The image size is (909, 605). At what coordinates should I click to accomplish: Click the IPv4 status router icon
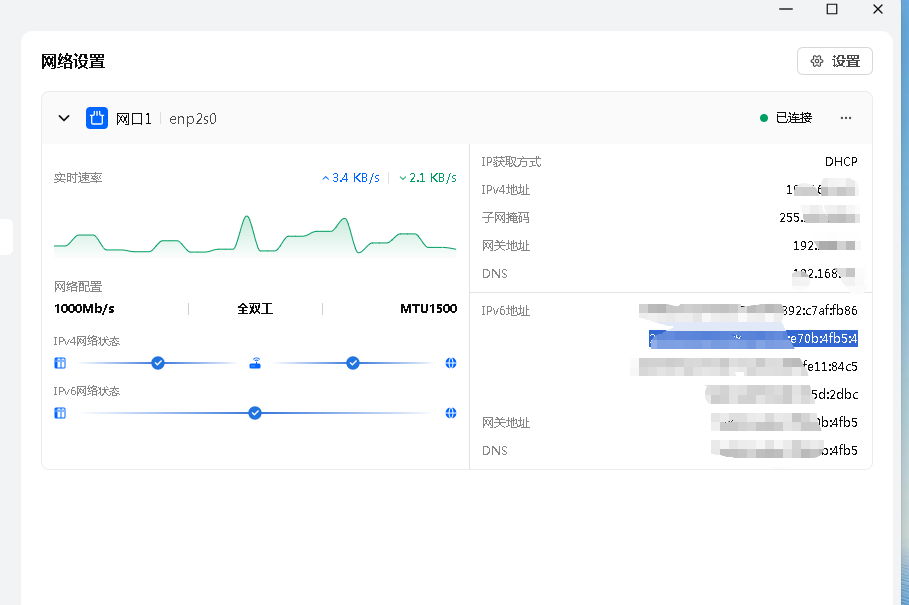pos(255,363)
